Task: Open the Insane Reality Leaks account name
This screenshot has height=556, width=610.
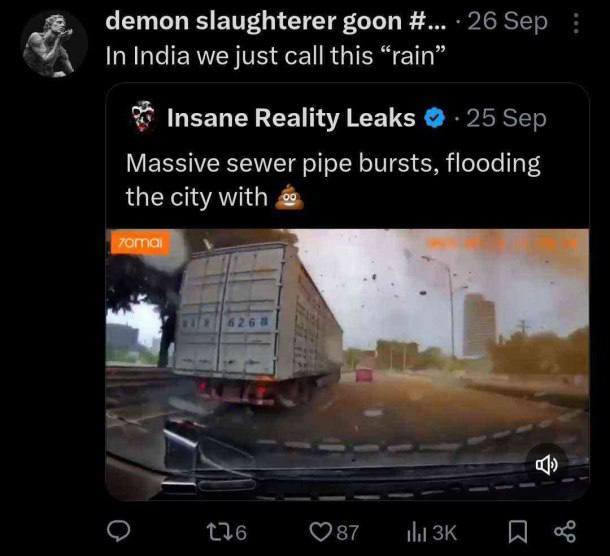Action: click(x=290, y=118)
